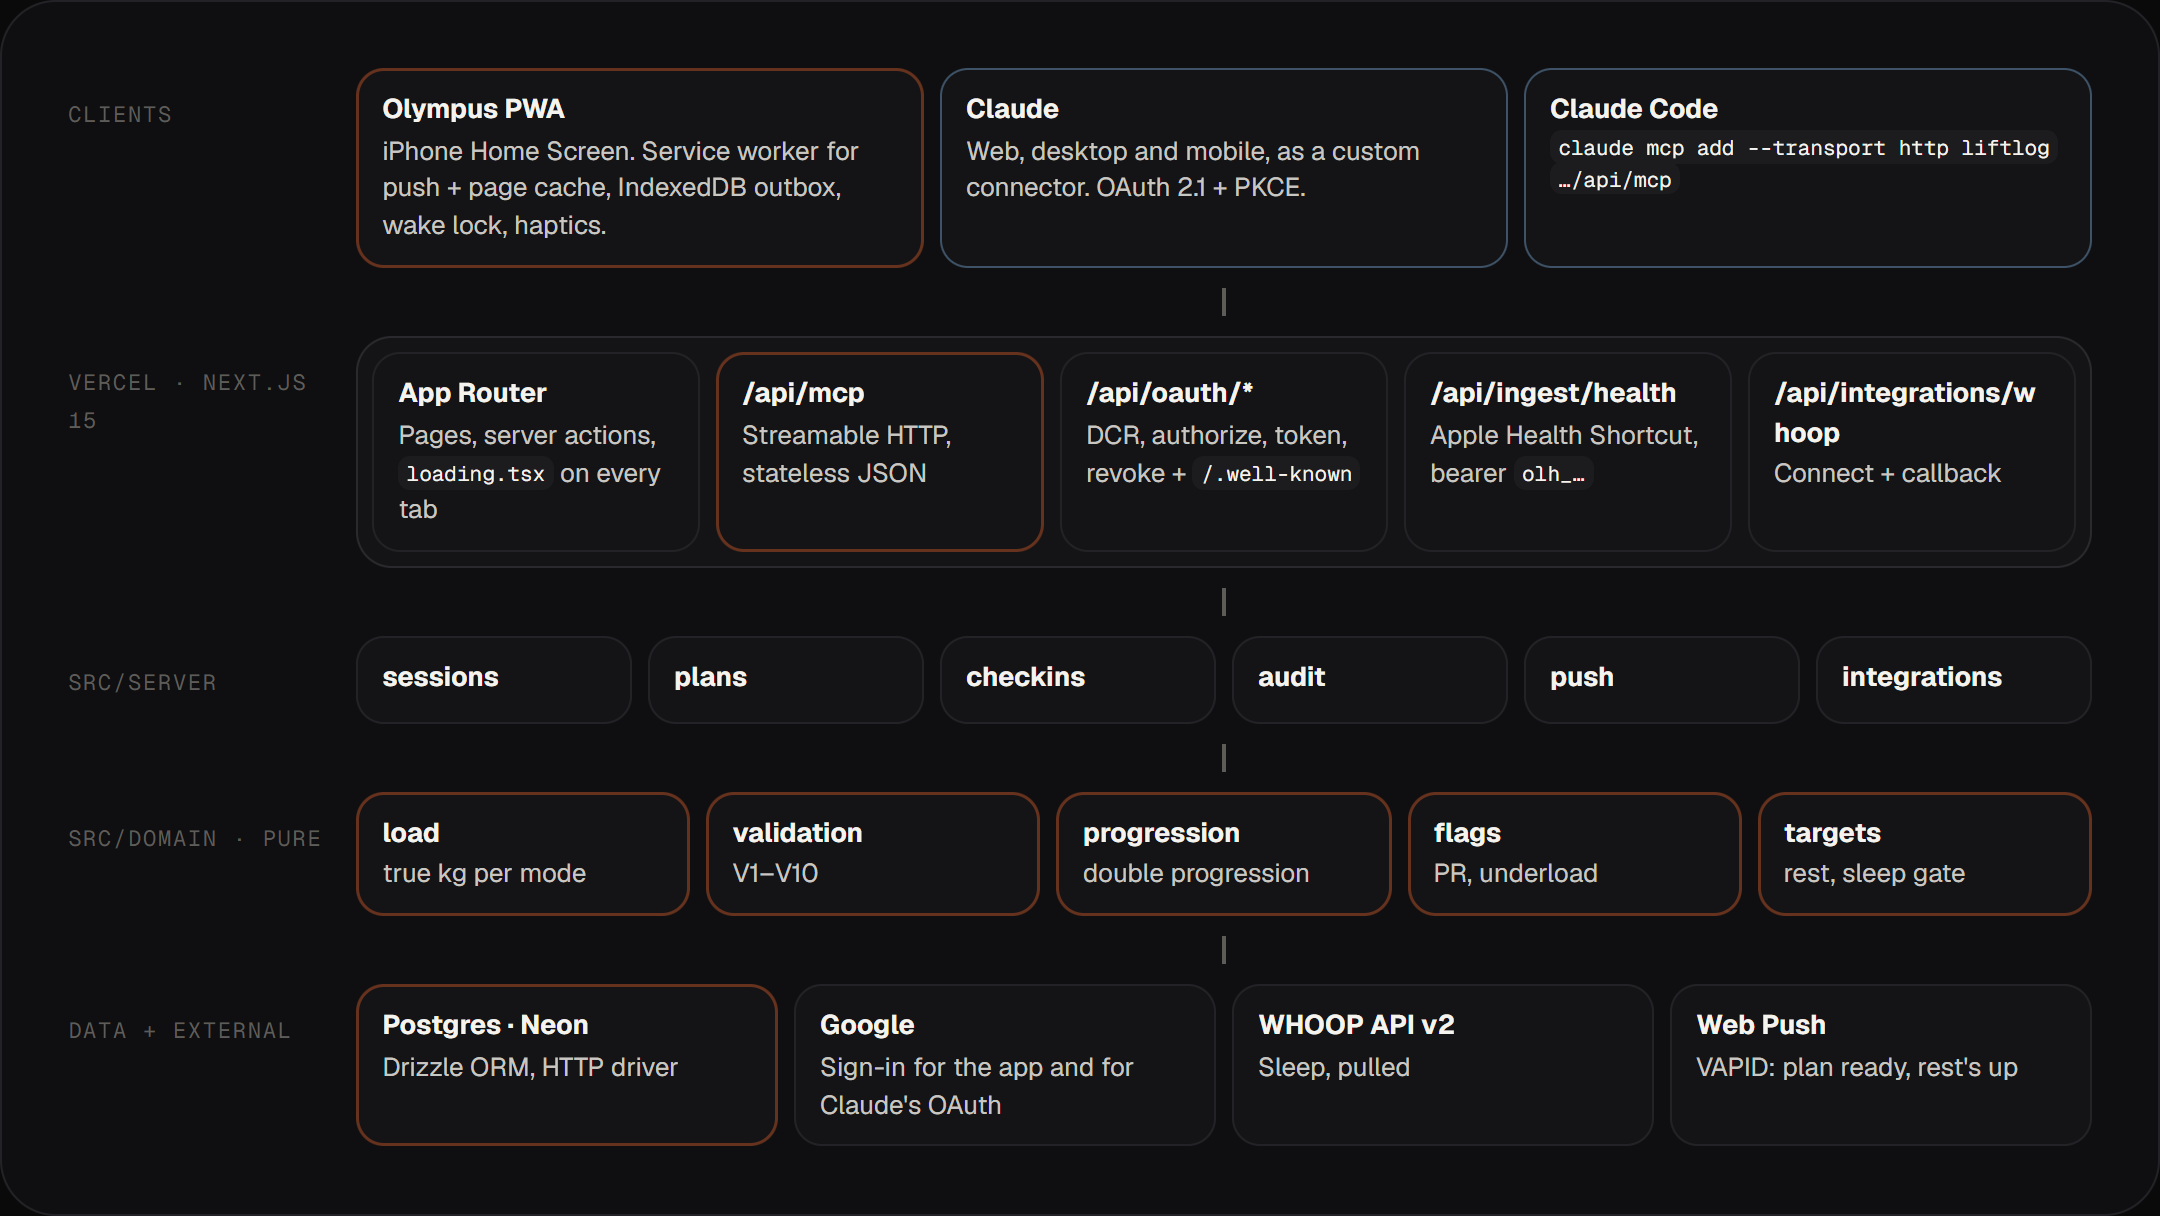Click the push module box
This screenshot has height=1216, width=2160.
(x=1662, y=680)
